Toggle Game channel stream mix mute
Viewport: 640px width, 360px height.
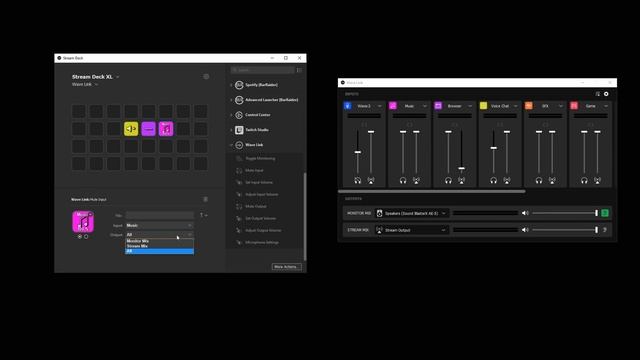[x=597, y=180]
